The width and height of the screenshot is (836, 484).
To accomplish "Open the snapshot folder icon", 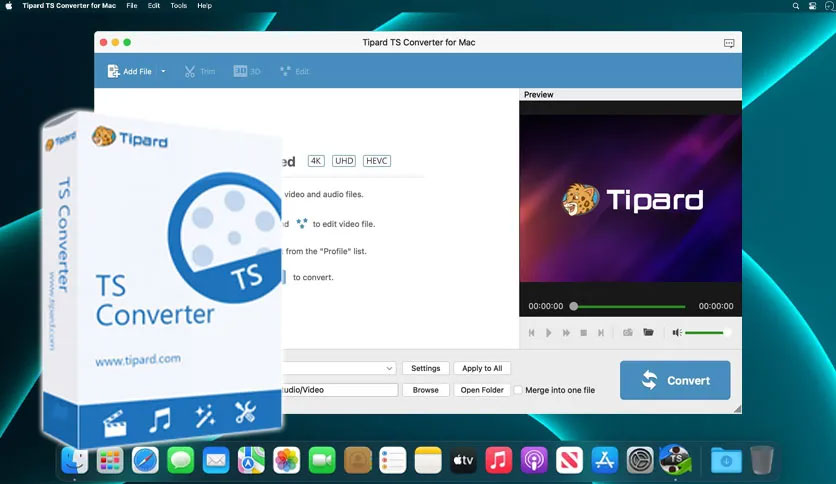I will [x=648, y=332].
